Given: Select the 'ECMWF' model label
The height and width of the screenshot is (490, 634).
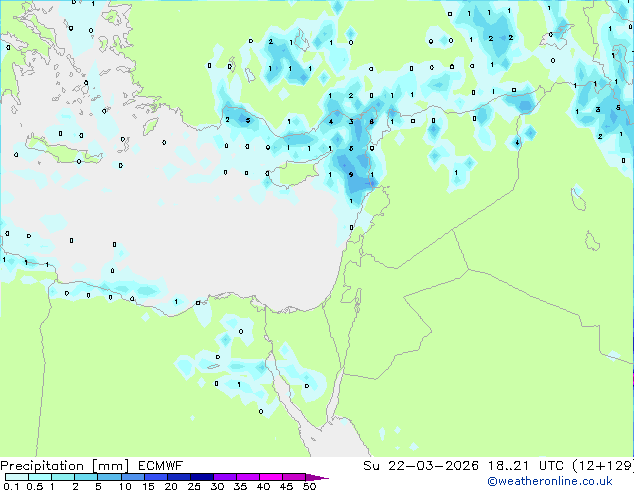Looking at the screenshot, I should tap(161, 466).
